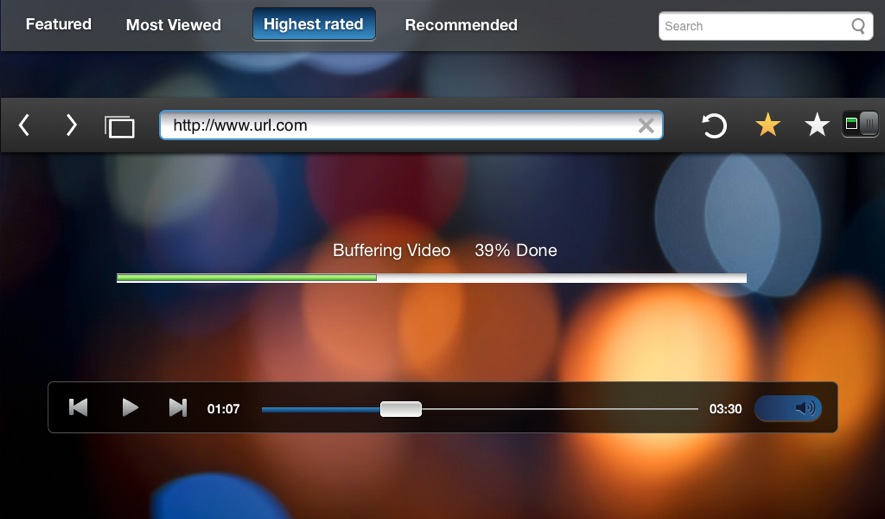The image size is (885, 519).
Task: Click the magnifying glass search icon
Action: click(858, 26)
